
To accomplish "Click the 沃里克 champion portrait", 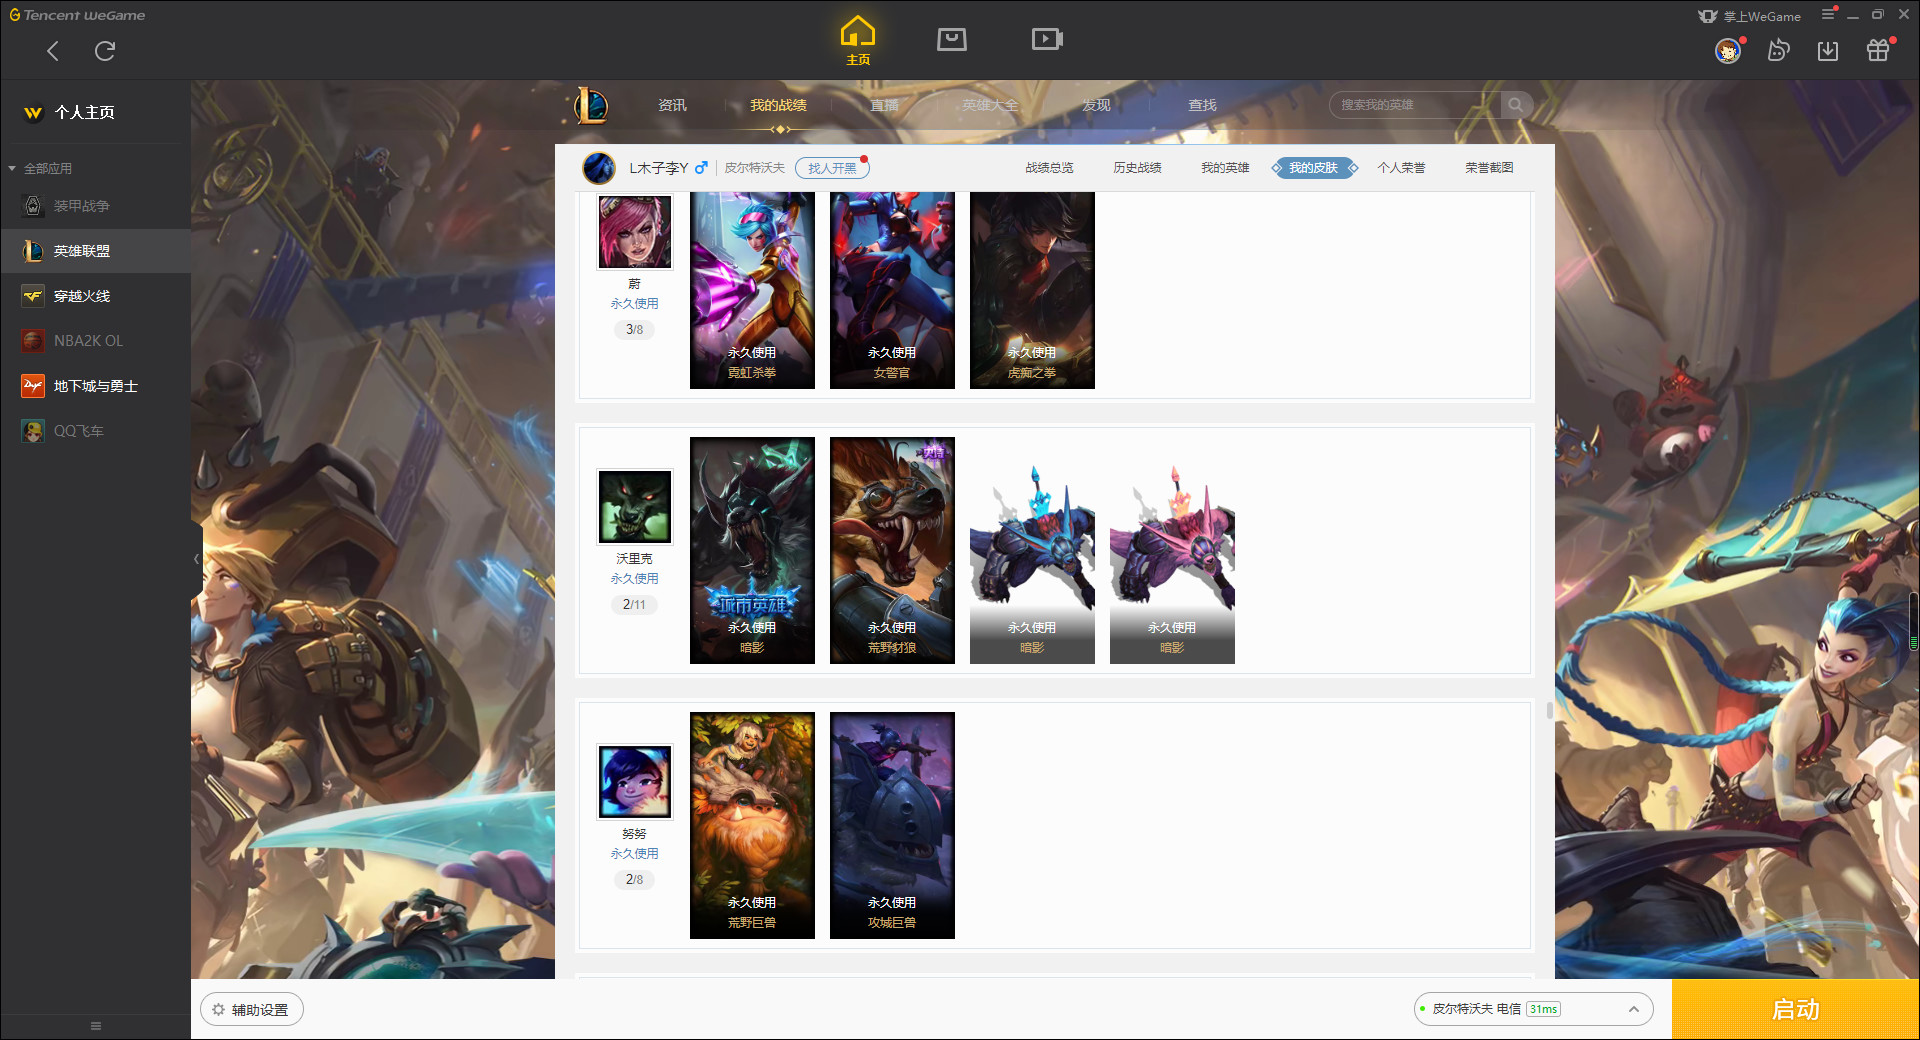I will (635, 507).
